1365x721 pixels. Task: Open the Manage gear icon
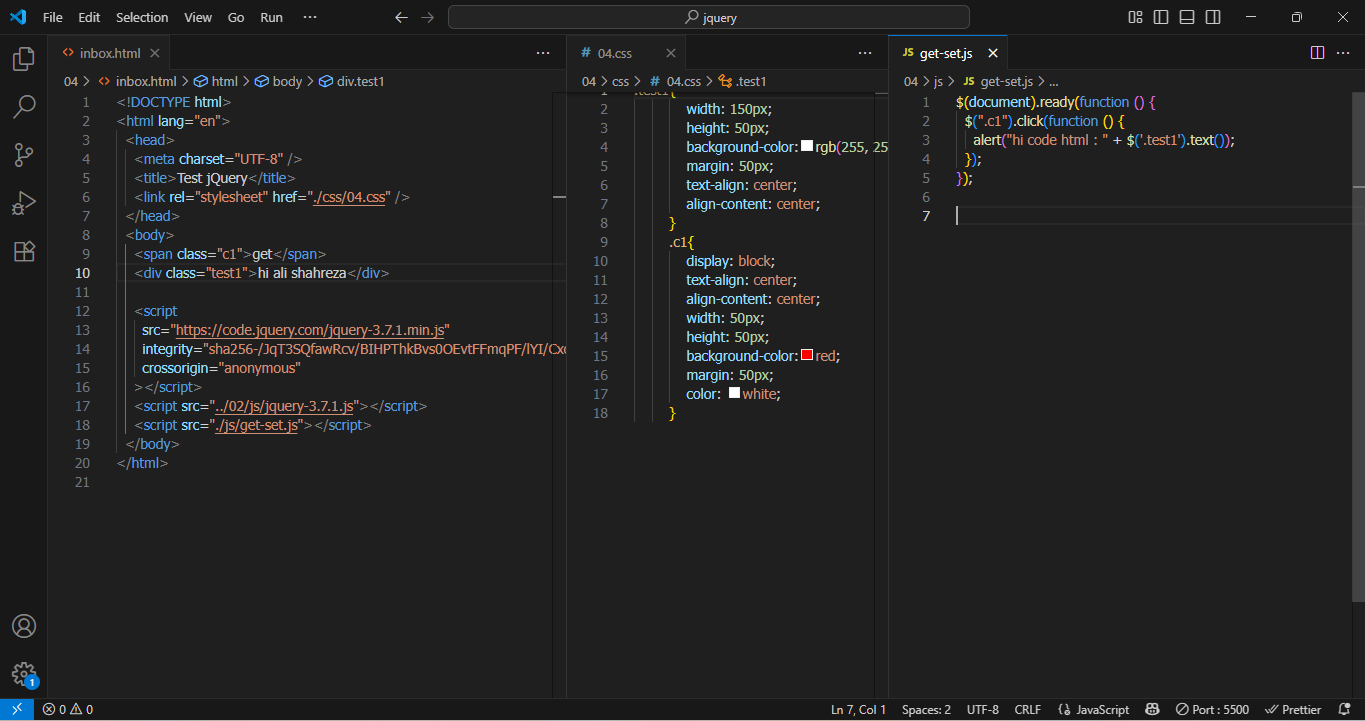click(x=24, y=673)
